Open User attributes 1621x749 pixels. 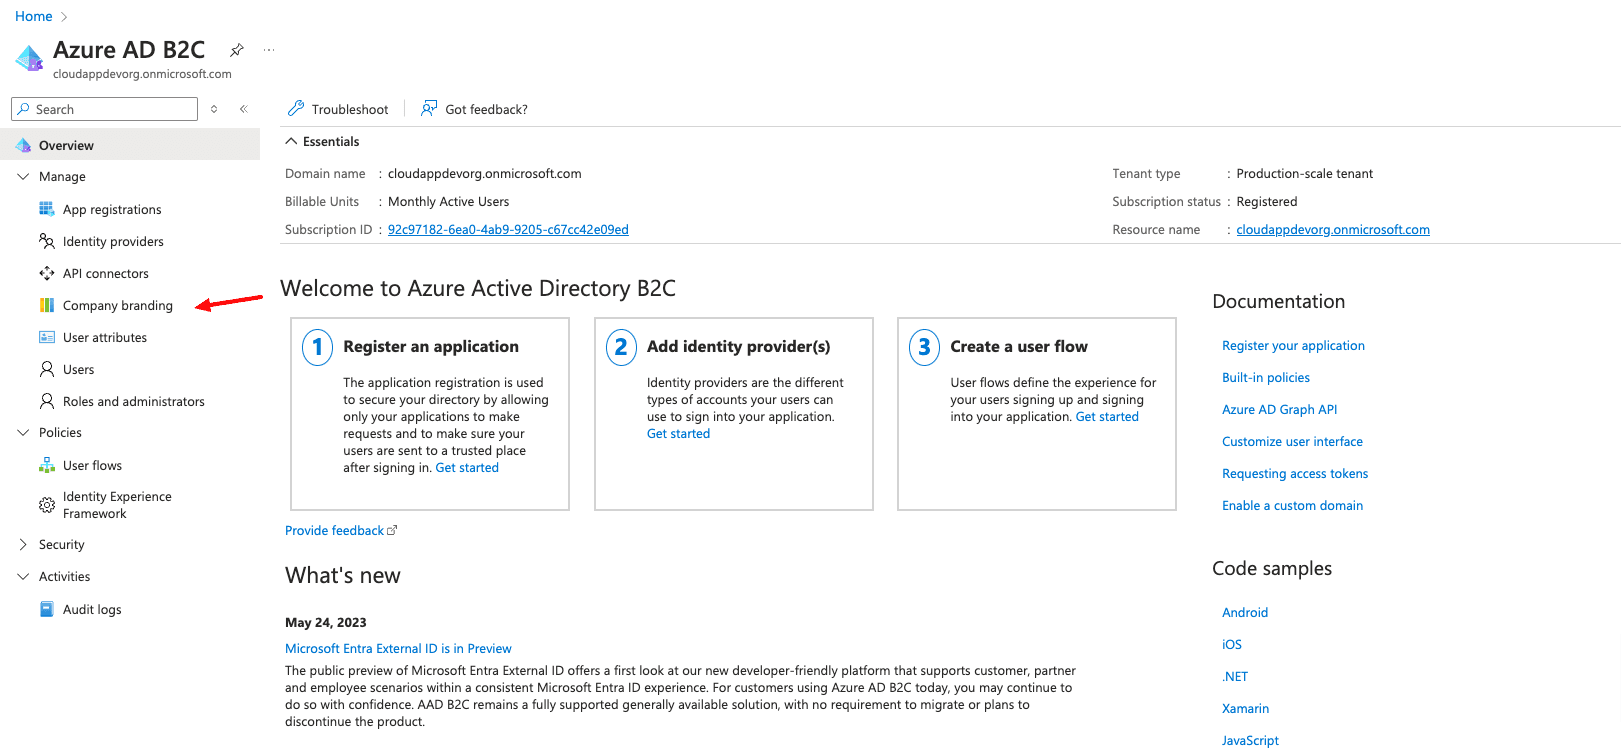(105, 337)
